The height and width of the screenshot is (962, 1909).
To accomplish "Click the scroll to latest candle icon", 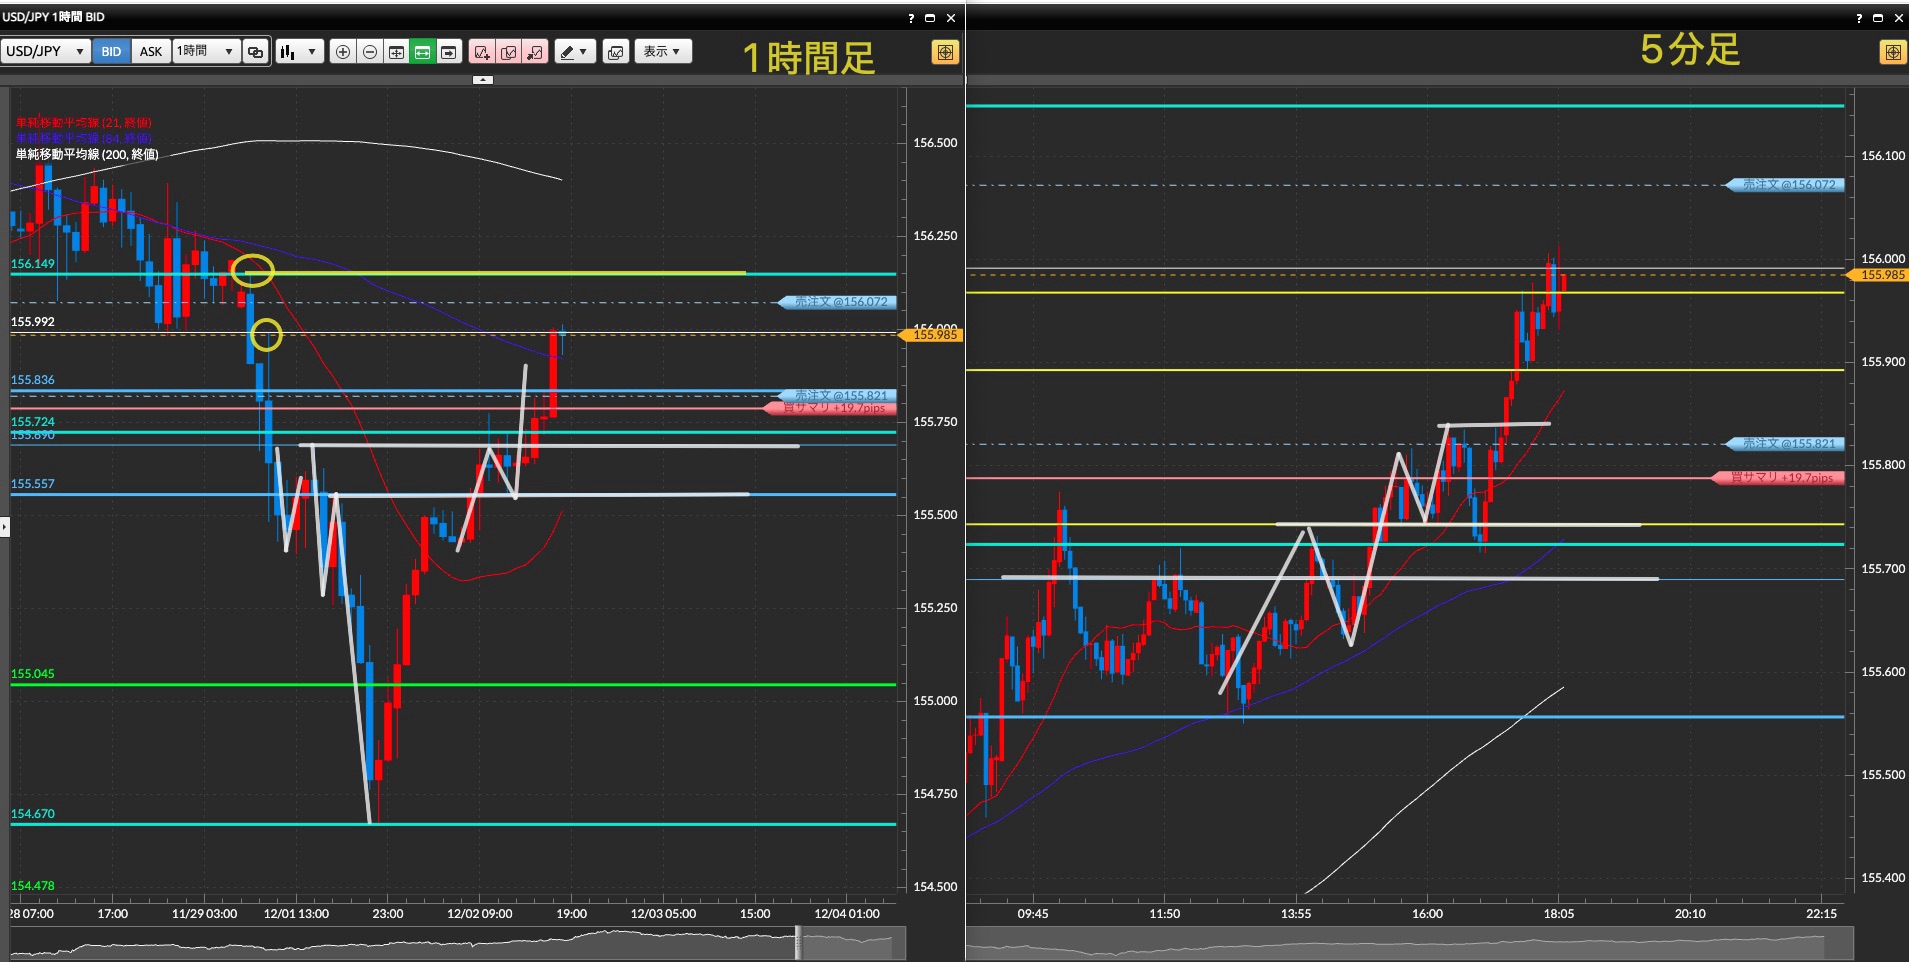I will coord(449,52).
